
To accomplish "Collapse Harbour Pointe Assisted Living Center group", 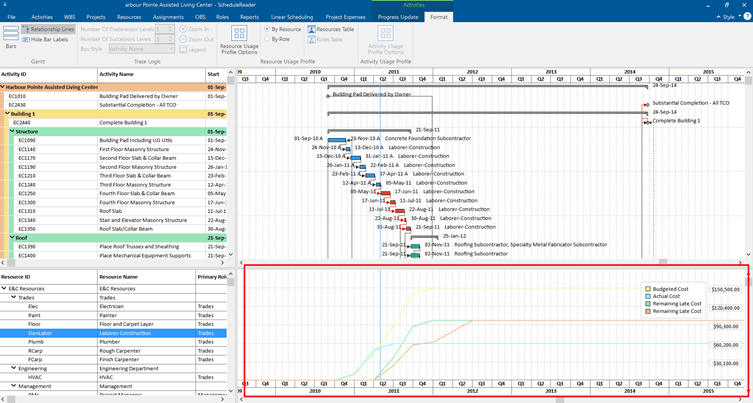I will click(2, 87).
